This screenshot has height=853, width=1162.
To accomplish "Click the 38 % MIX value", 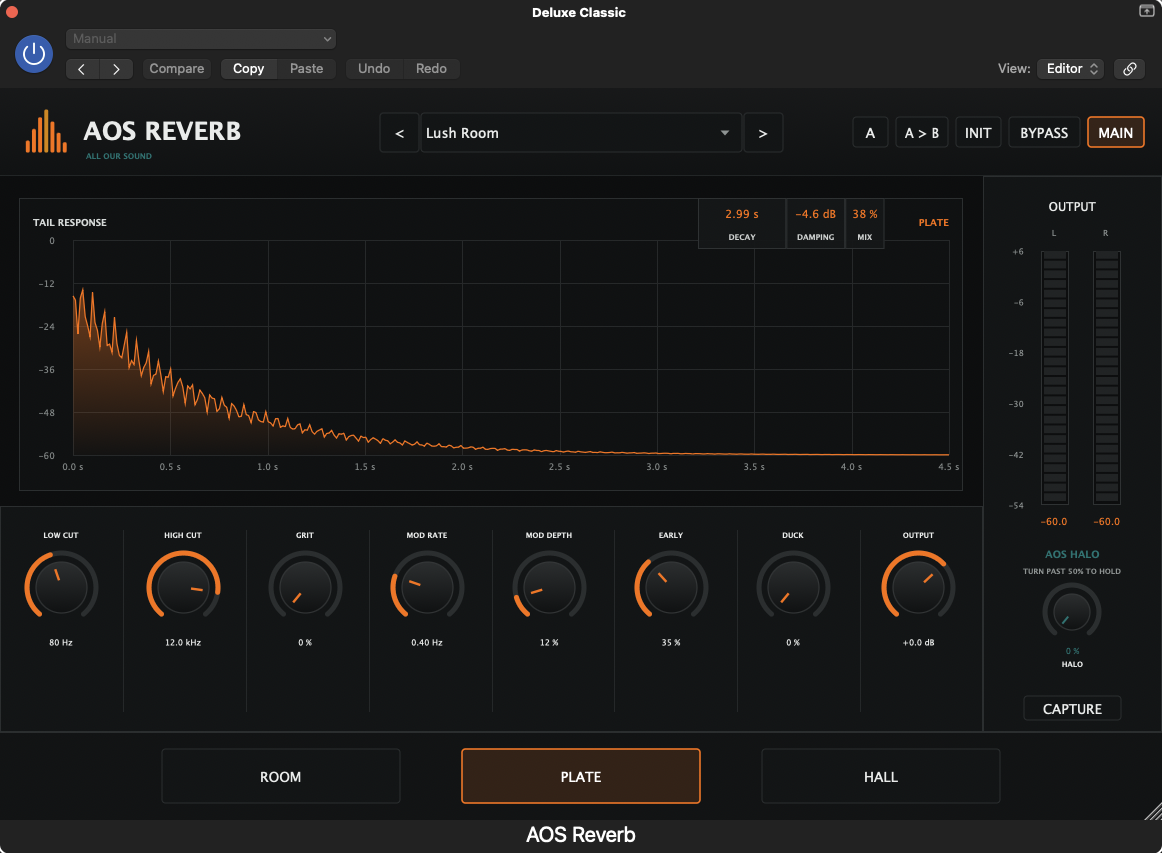I will [865, 214].
